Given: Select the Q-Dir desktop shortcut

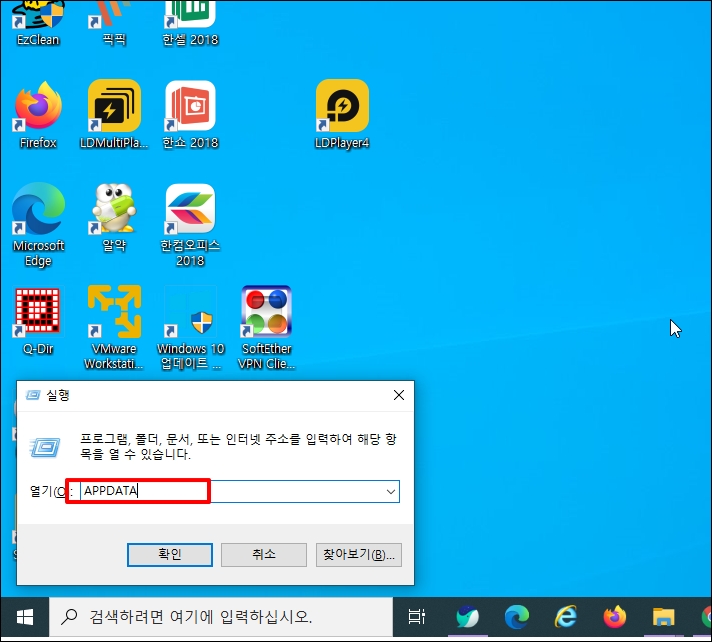Looking at the screenshot, I should 38,320.
